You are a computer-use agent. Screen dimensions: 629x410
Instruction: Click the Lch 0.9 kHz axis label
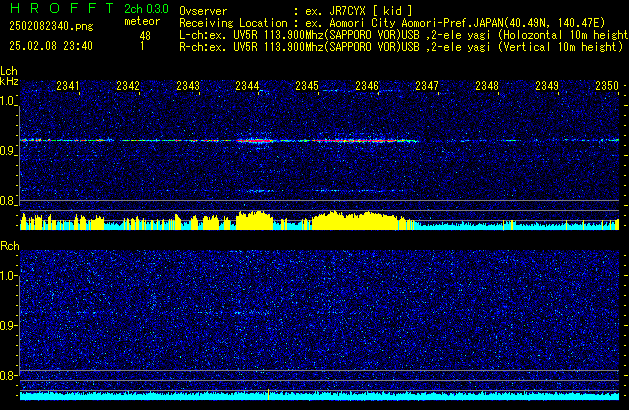(x=8, y=151)
